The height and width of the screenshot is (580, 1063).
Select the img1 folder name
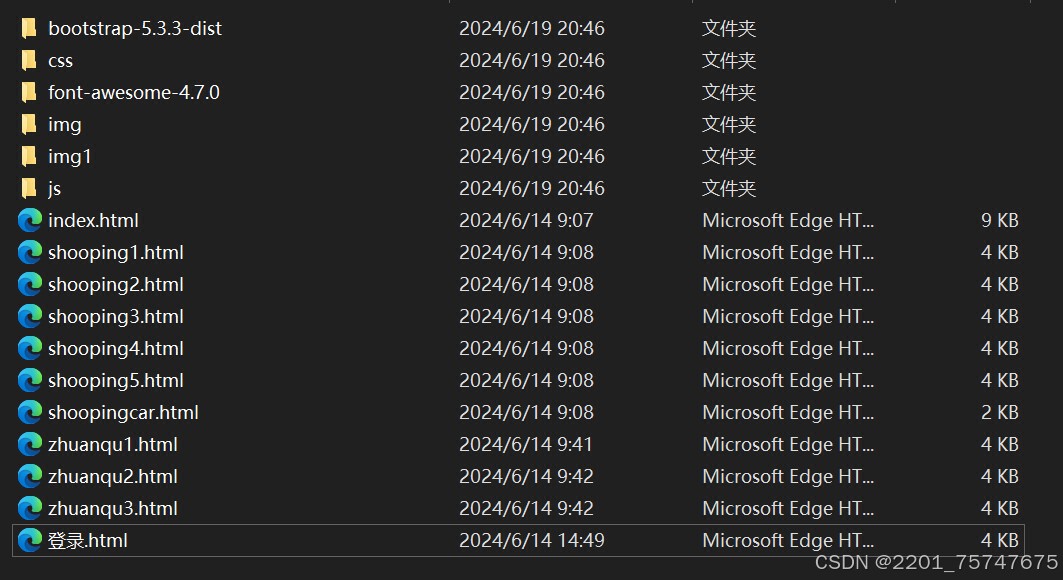coord(69,157)
